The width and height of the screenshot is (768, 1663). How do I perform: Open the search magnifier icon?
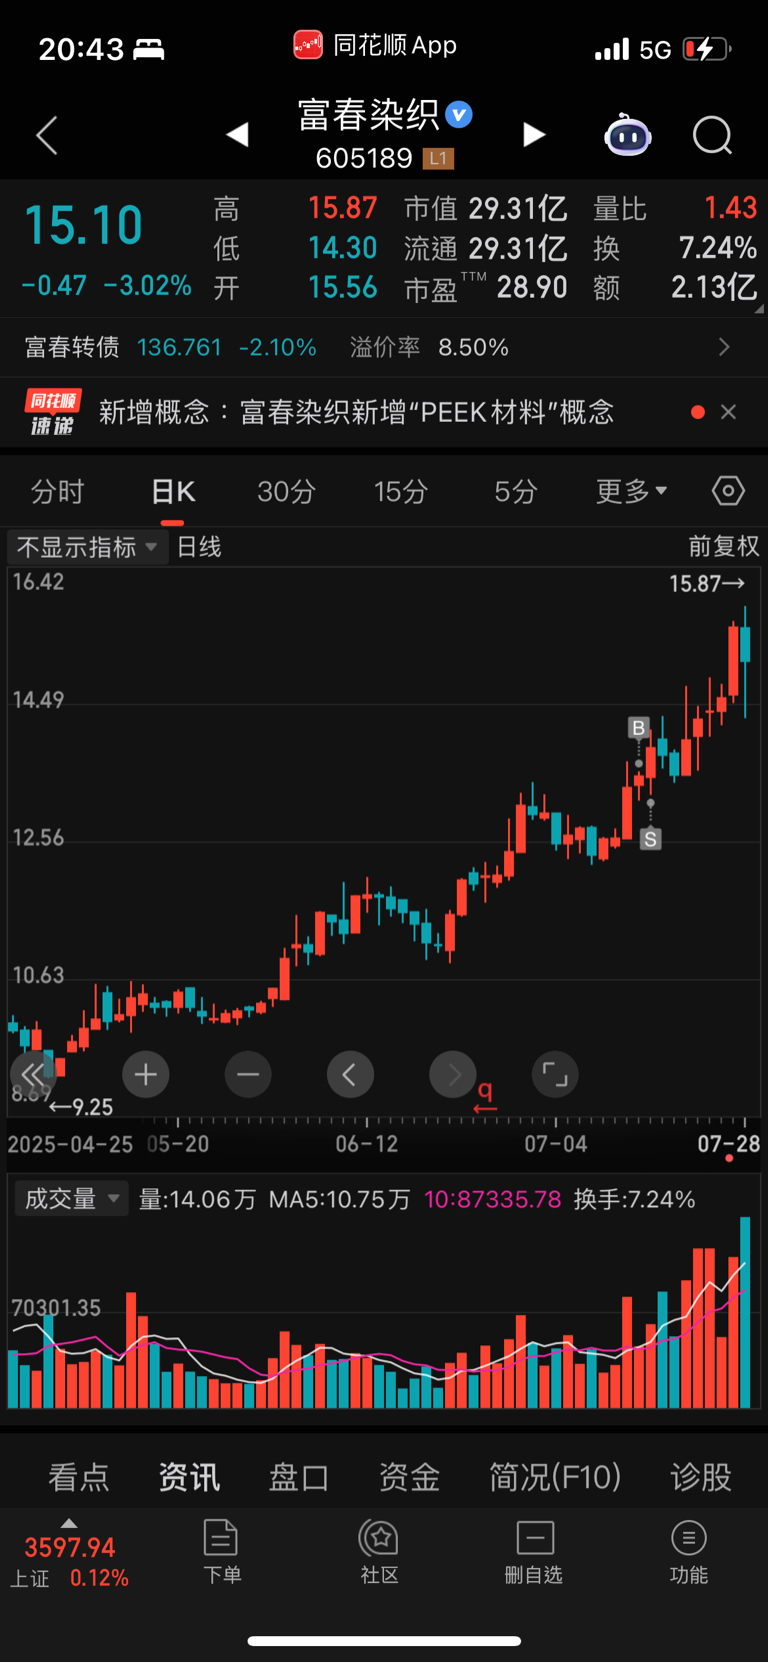coord(713,135)
